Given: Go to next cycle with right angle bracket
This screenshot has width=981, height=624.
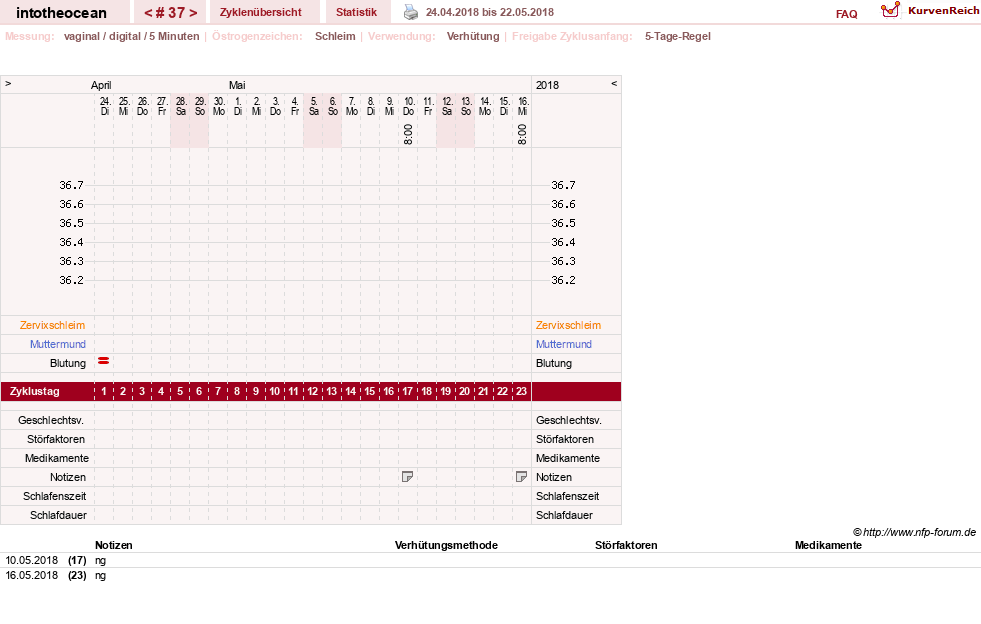Looking at the screenshot, I should 193,13.
